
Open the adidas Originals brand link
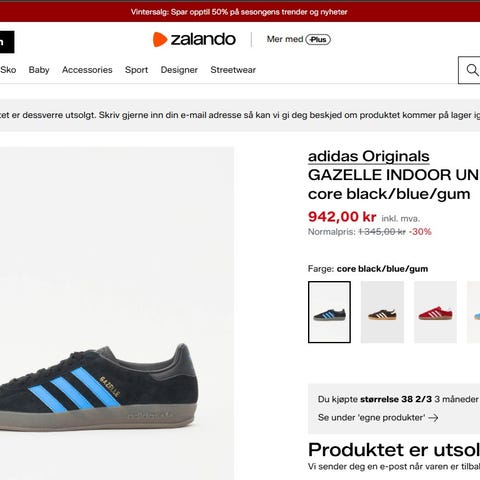point(369,156)
